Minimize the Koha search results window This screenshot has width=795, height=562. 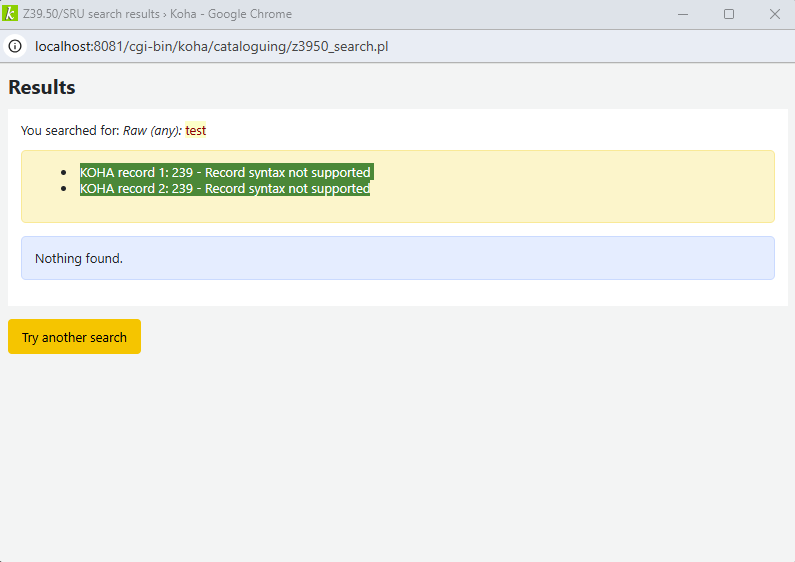tap(683, 14)
